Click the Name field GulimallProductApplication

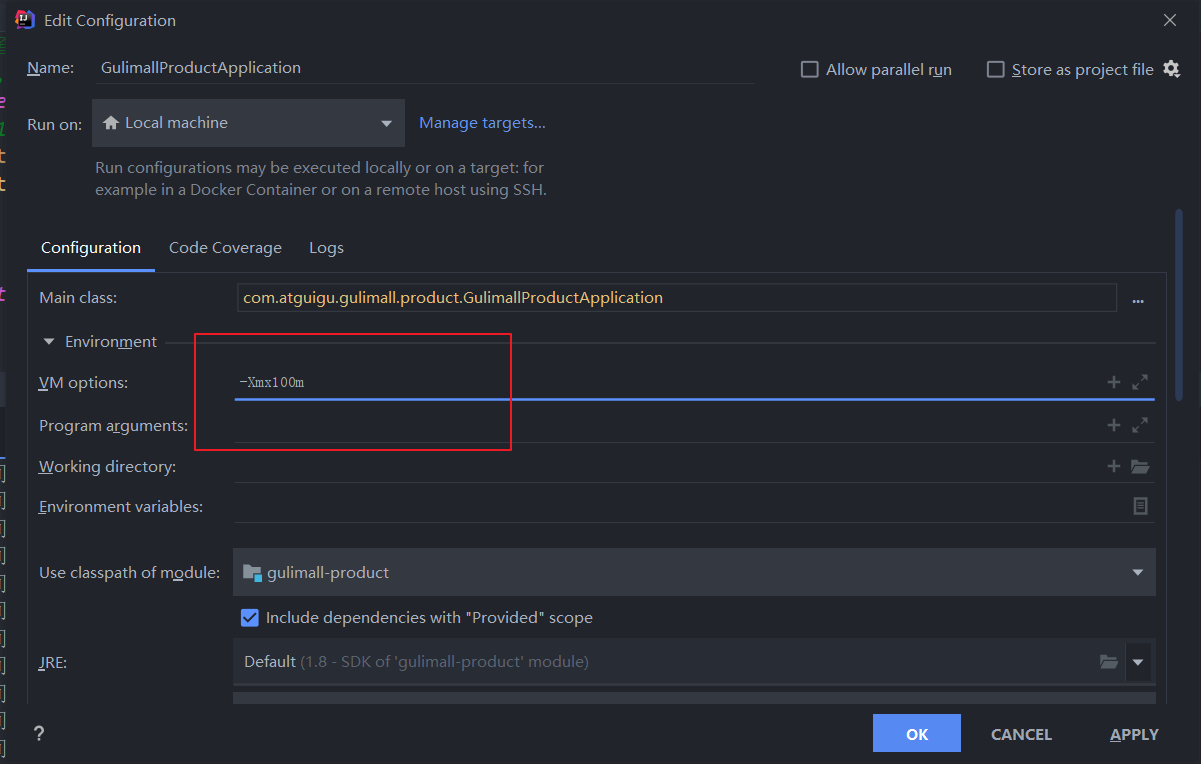pos(427,68)
